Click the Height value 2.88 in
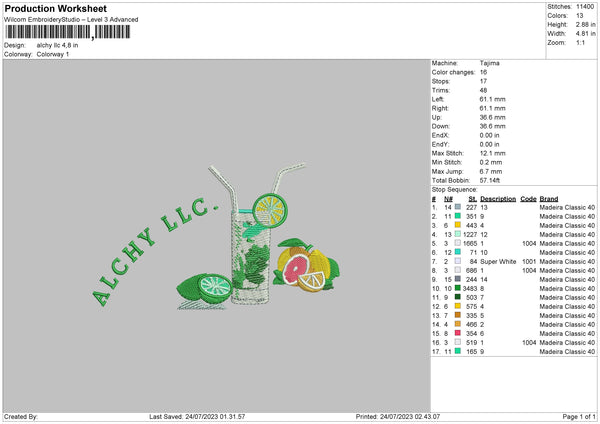Image resolution: width=600 pixels, height=424 pixels. click(586, 24)
